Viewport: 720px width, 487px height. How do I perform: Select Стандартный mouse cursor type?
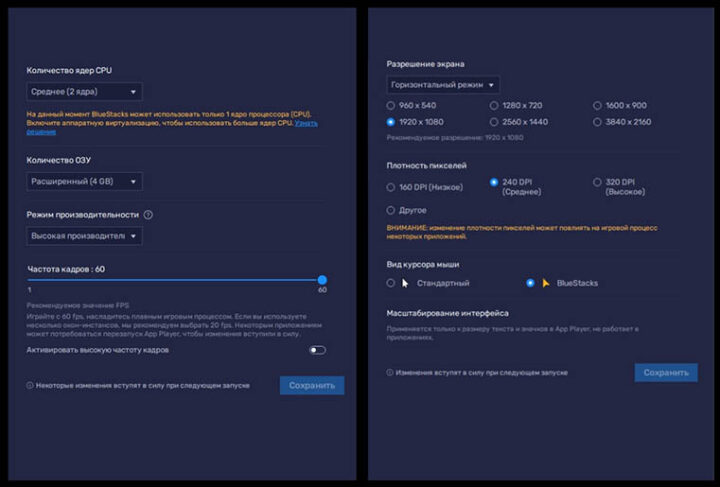(391, 283)
